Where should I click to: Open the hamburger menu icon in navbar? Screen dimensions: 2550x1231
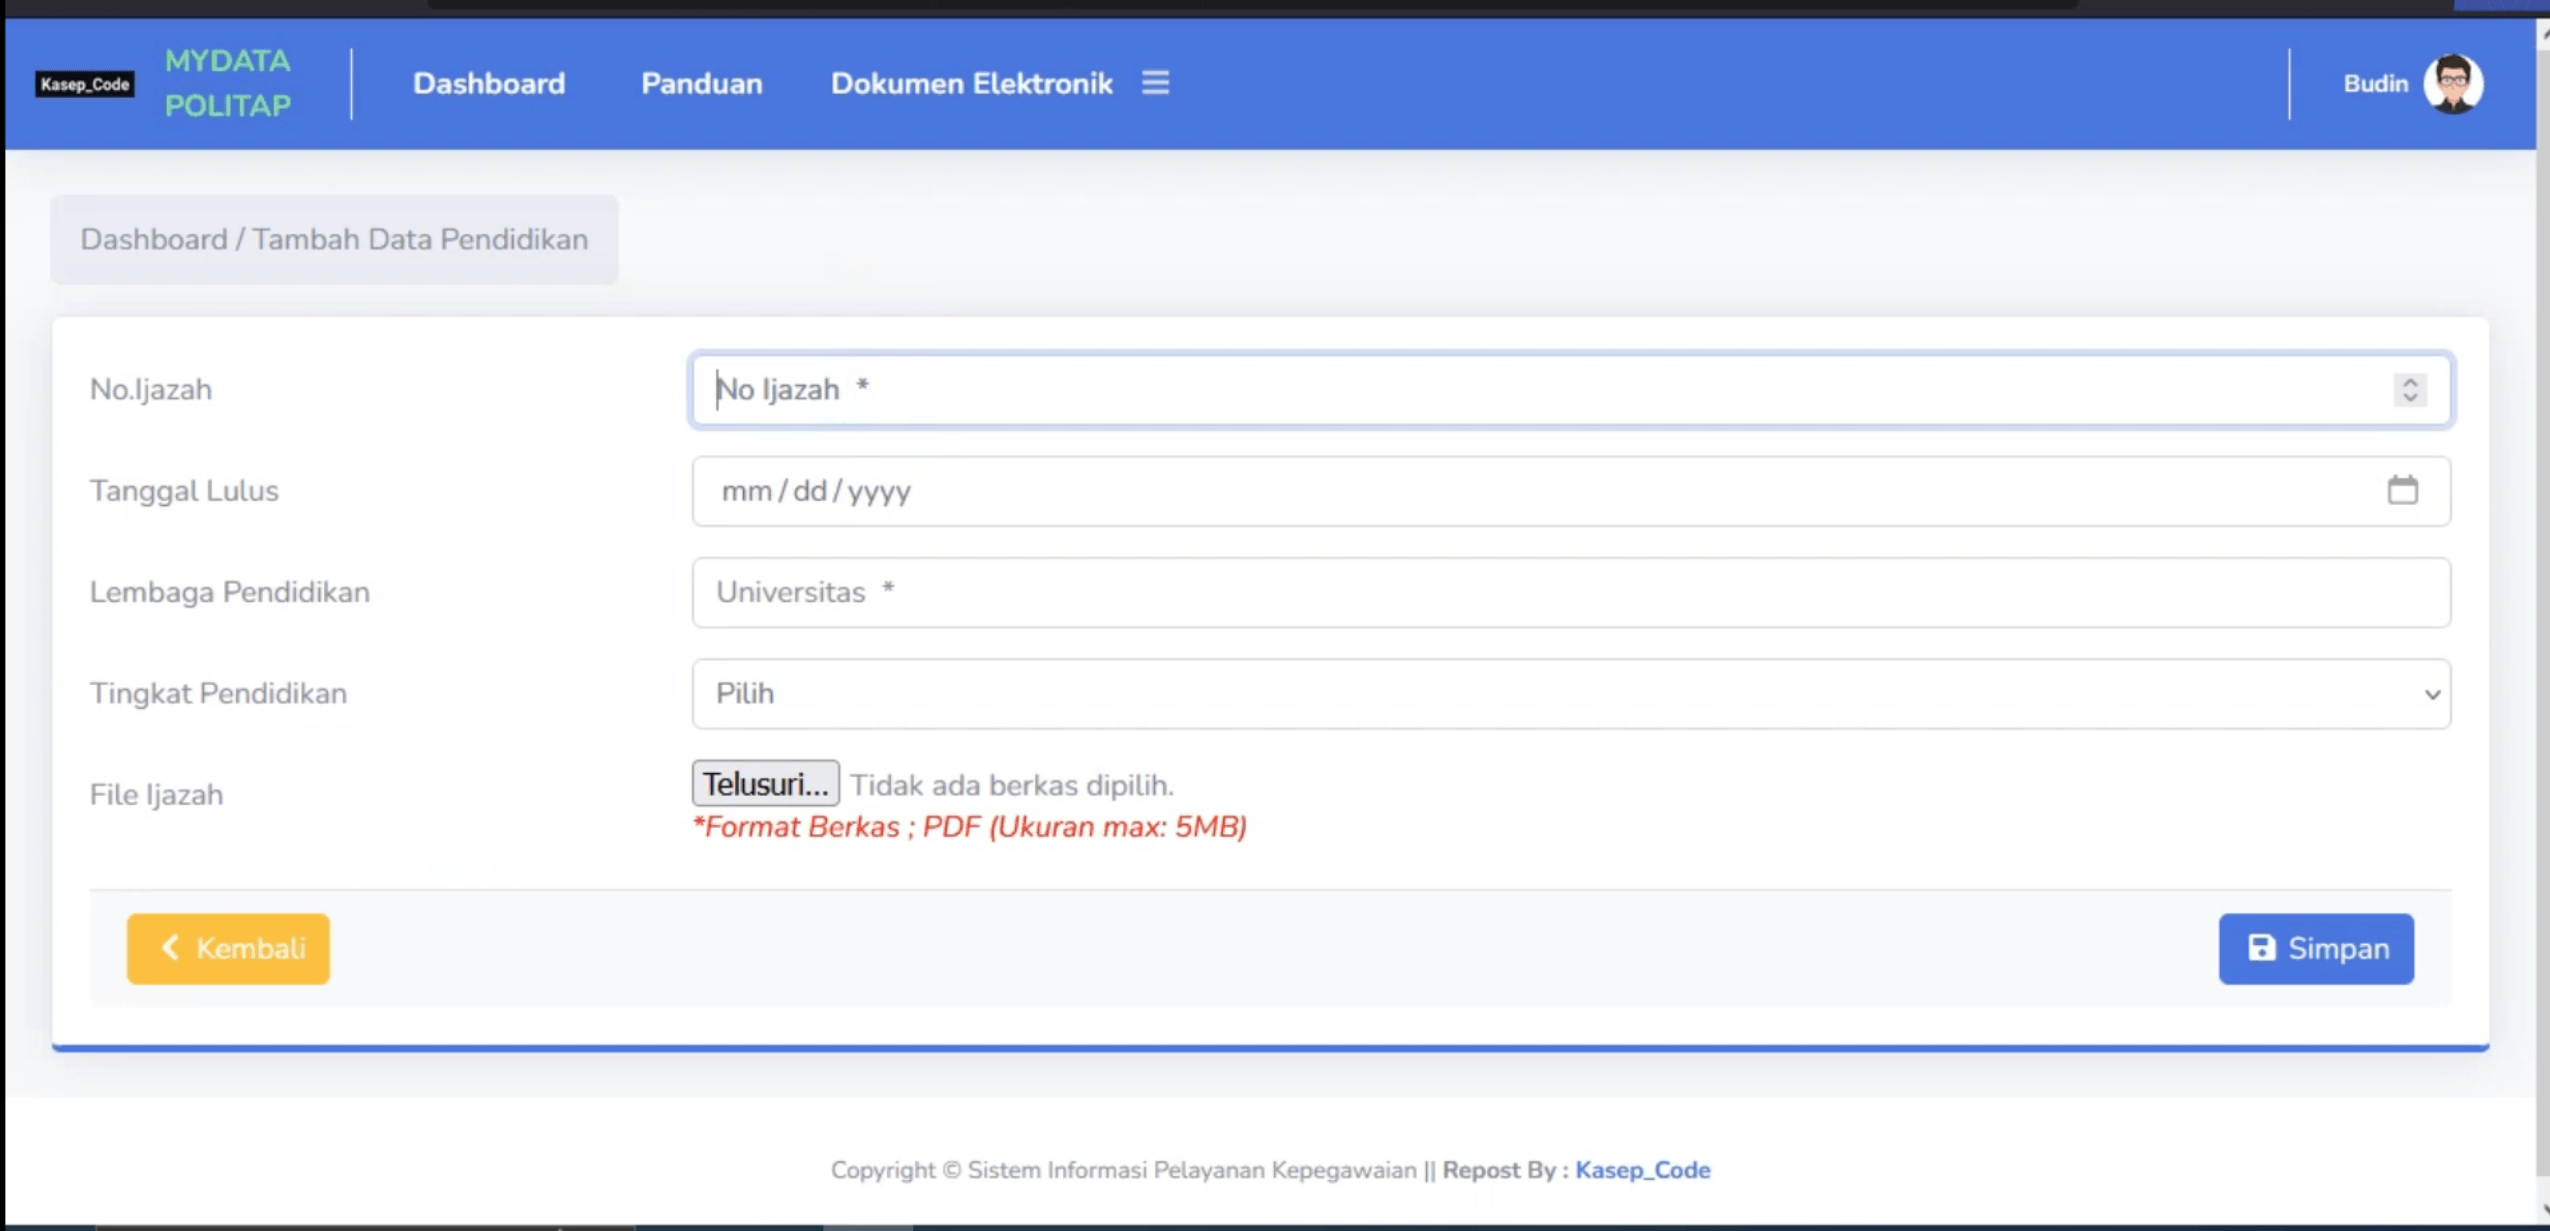click(1155, 83)
